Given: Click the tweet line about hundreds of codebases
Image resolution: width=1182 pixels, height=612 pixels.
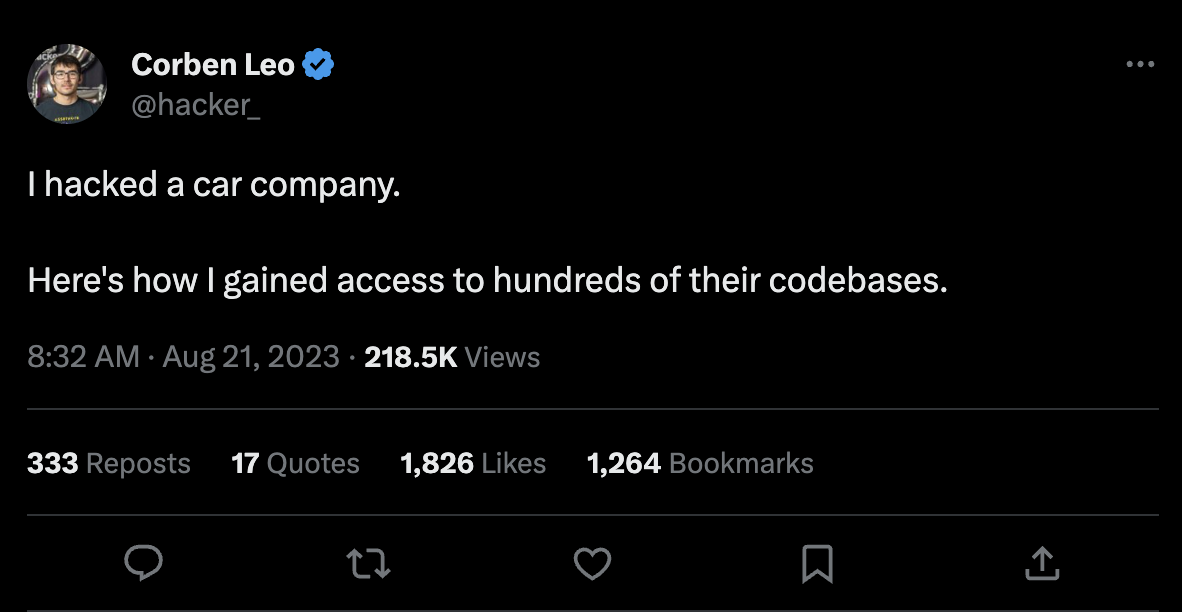Looking at the screenshot, I should (486, 281).
